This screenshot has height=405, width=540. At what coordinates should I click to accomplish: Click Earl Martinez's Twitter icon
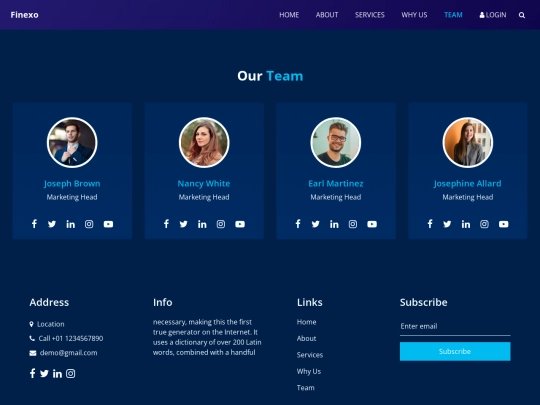point(315,224)
